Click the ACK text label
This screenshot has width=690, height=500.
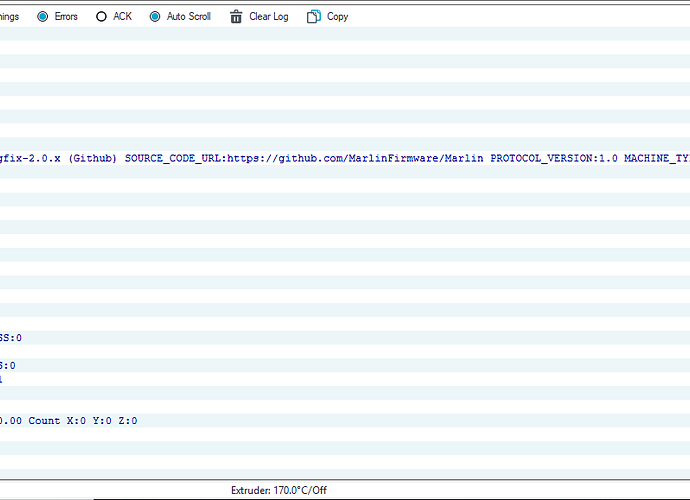tap(122, 17)
